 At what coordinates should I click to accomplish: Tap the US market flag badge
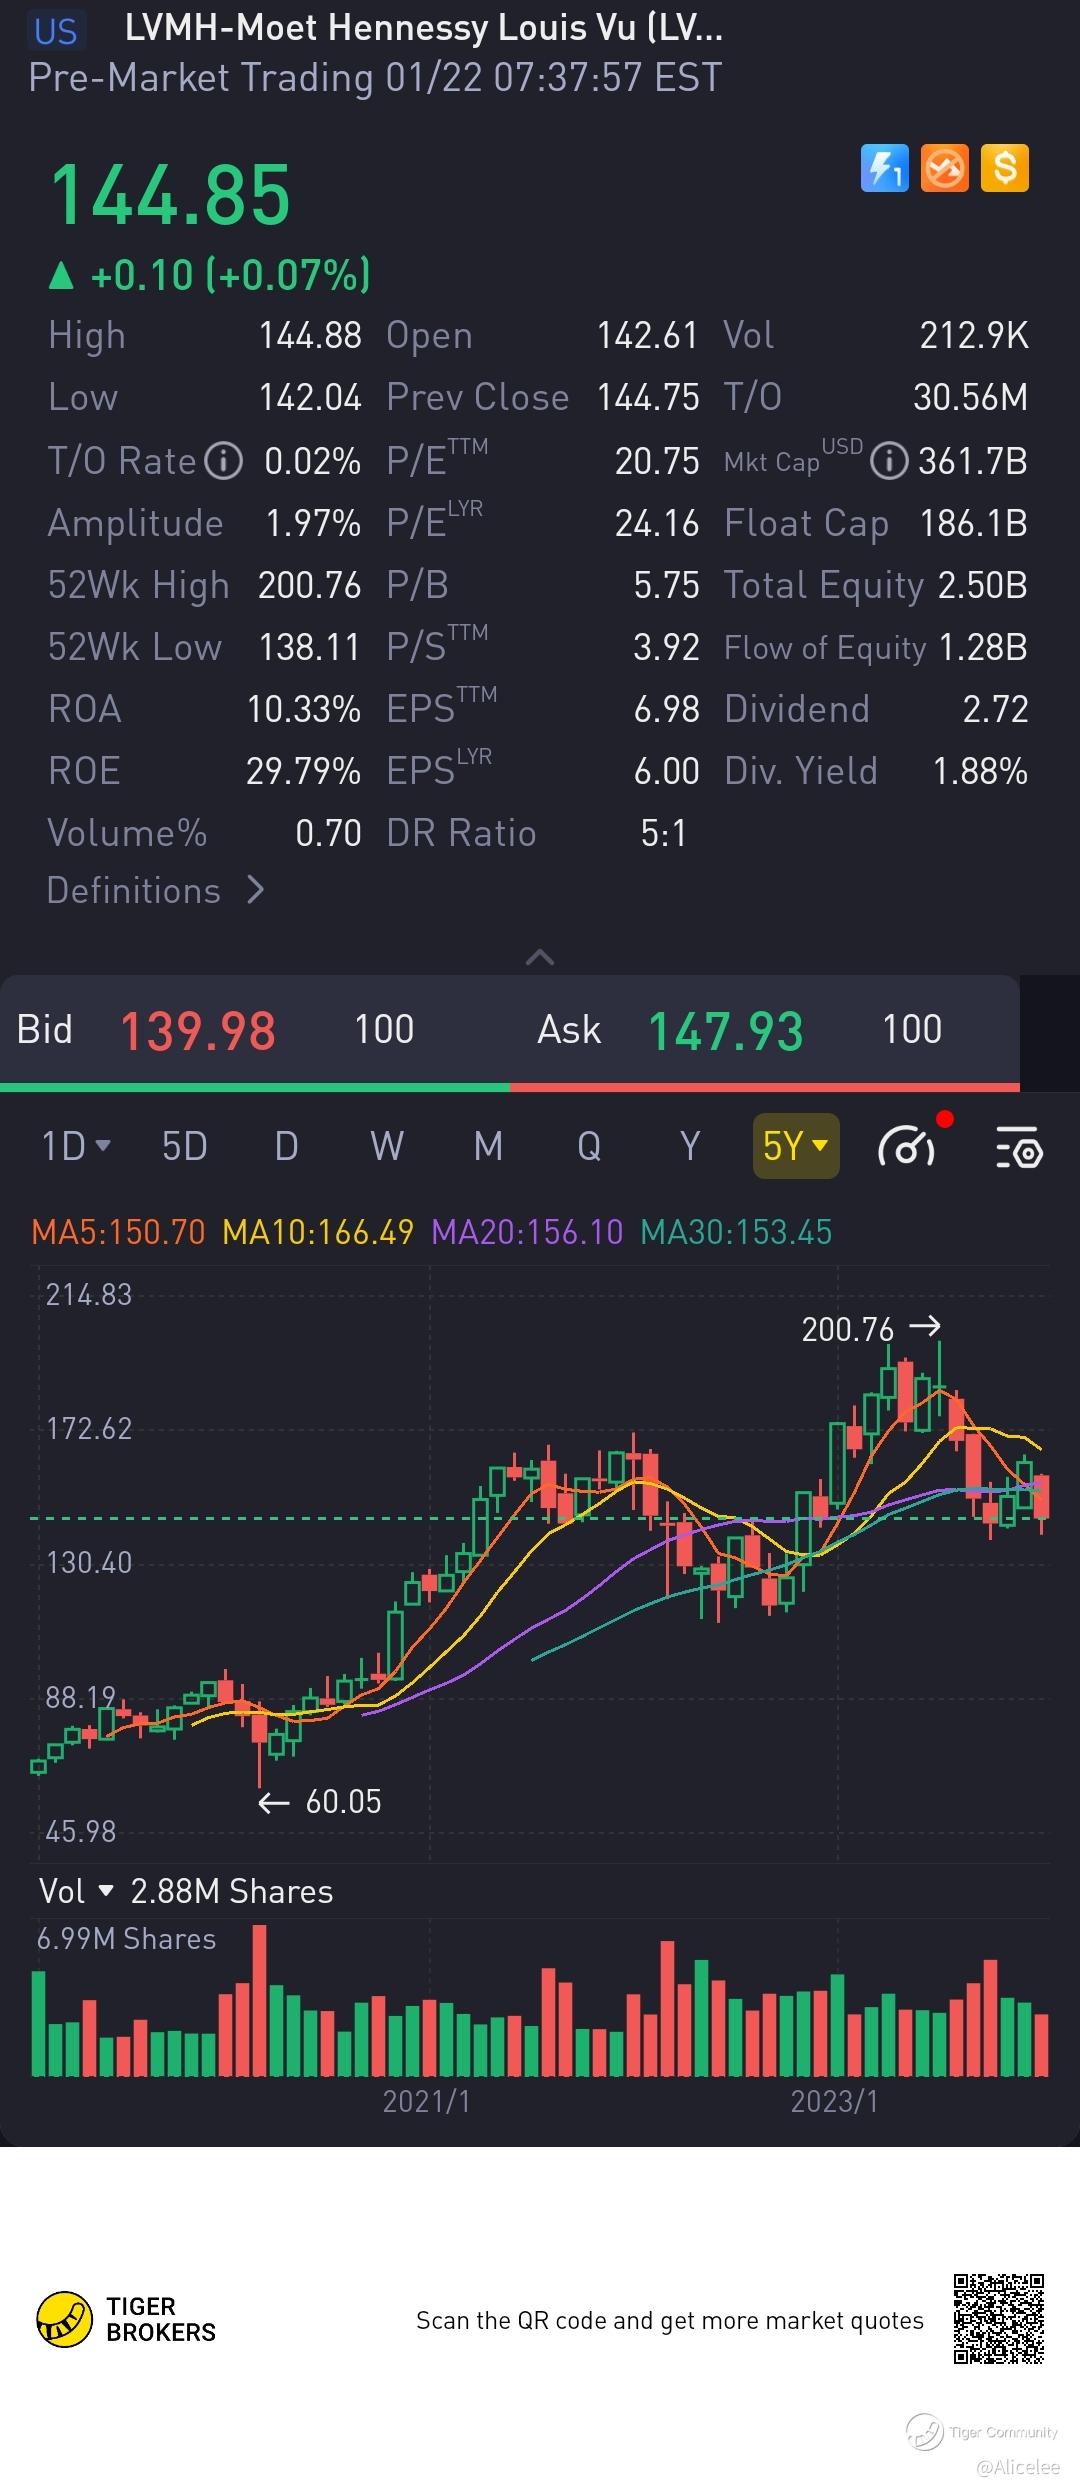(55, 30)
